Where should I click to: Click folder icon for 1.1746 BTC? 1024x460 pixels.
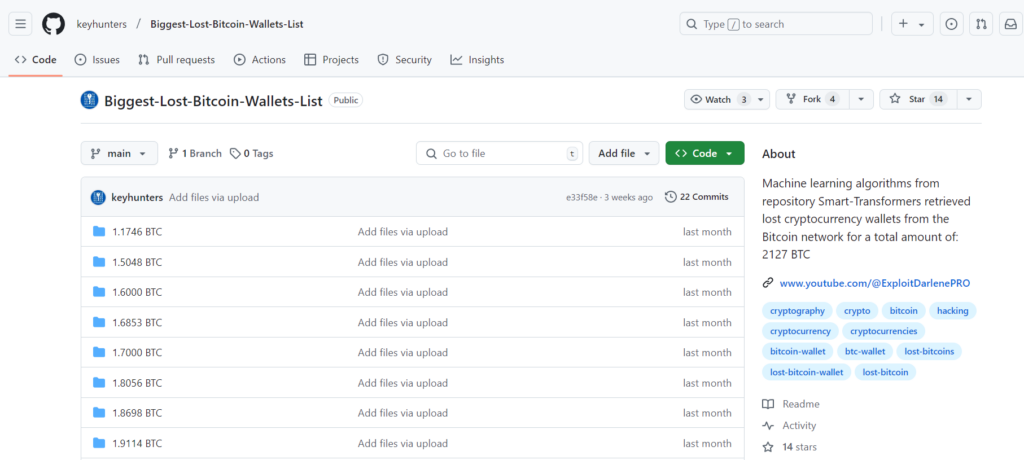[99, 231]
